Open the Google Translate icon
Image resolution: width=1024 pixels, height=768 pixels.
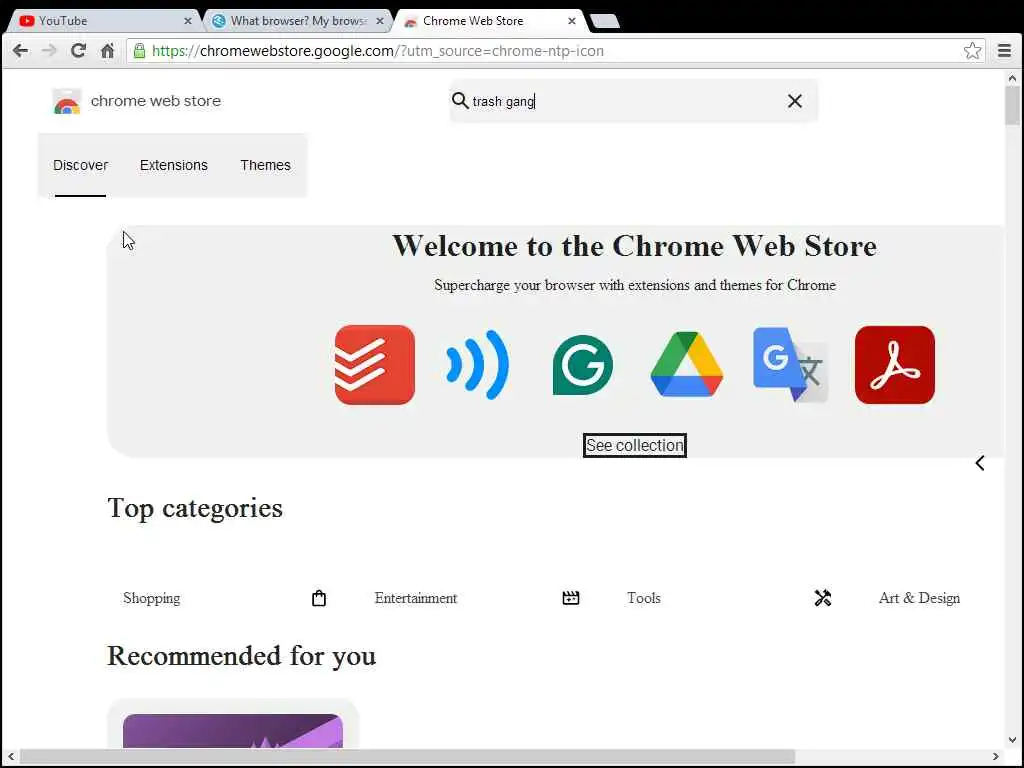tap(790, 364)
